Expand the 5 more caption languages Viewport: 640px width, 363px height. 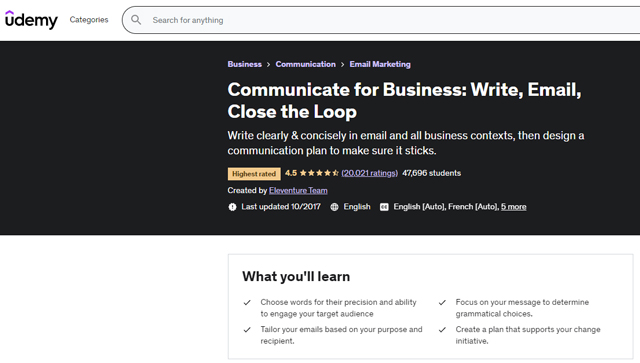pyautogui.click(x=513, y=207)
